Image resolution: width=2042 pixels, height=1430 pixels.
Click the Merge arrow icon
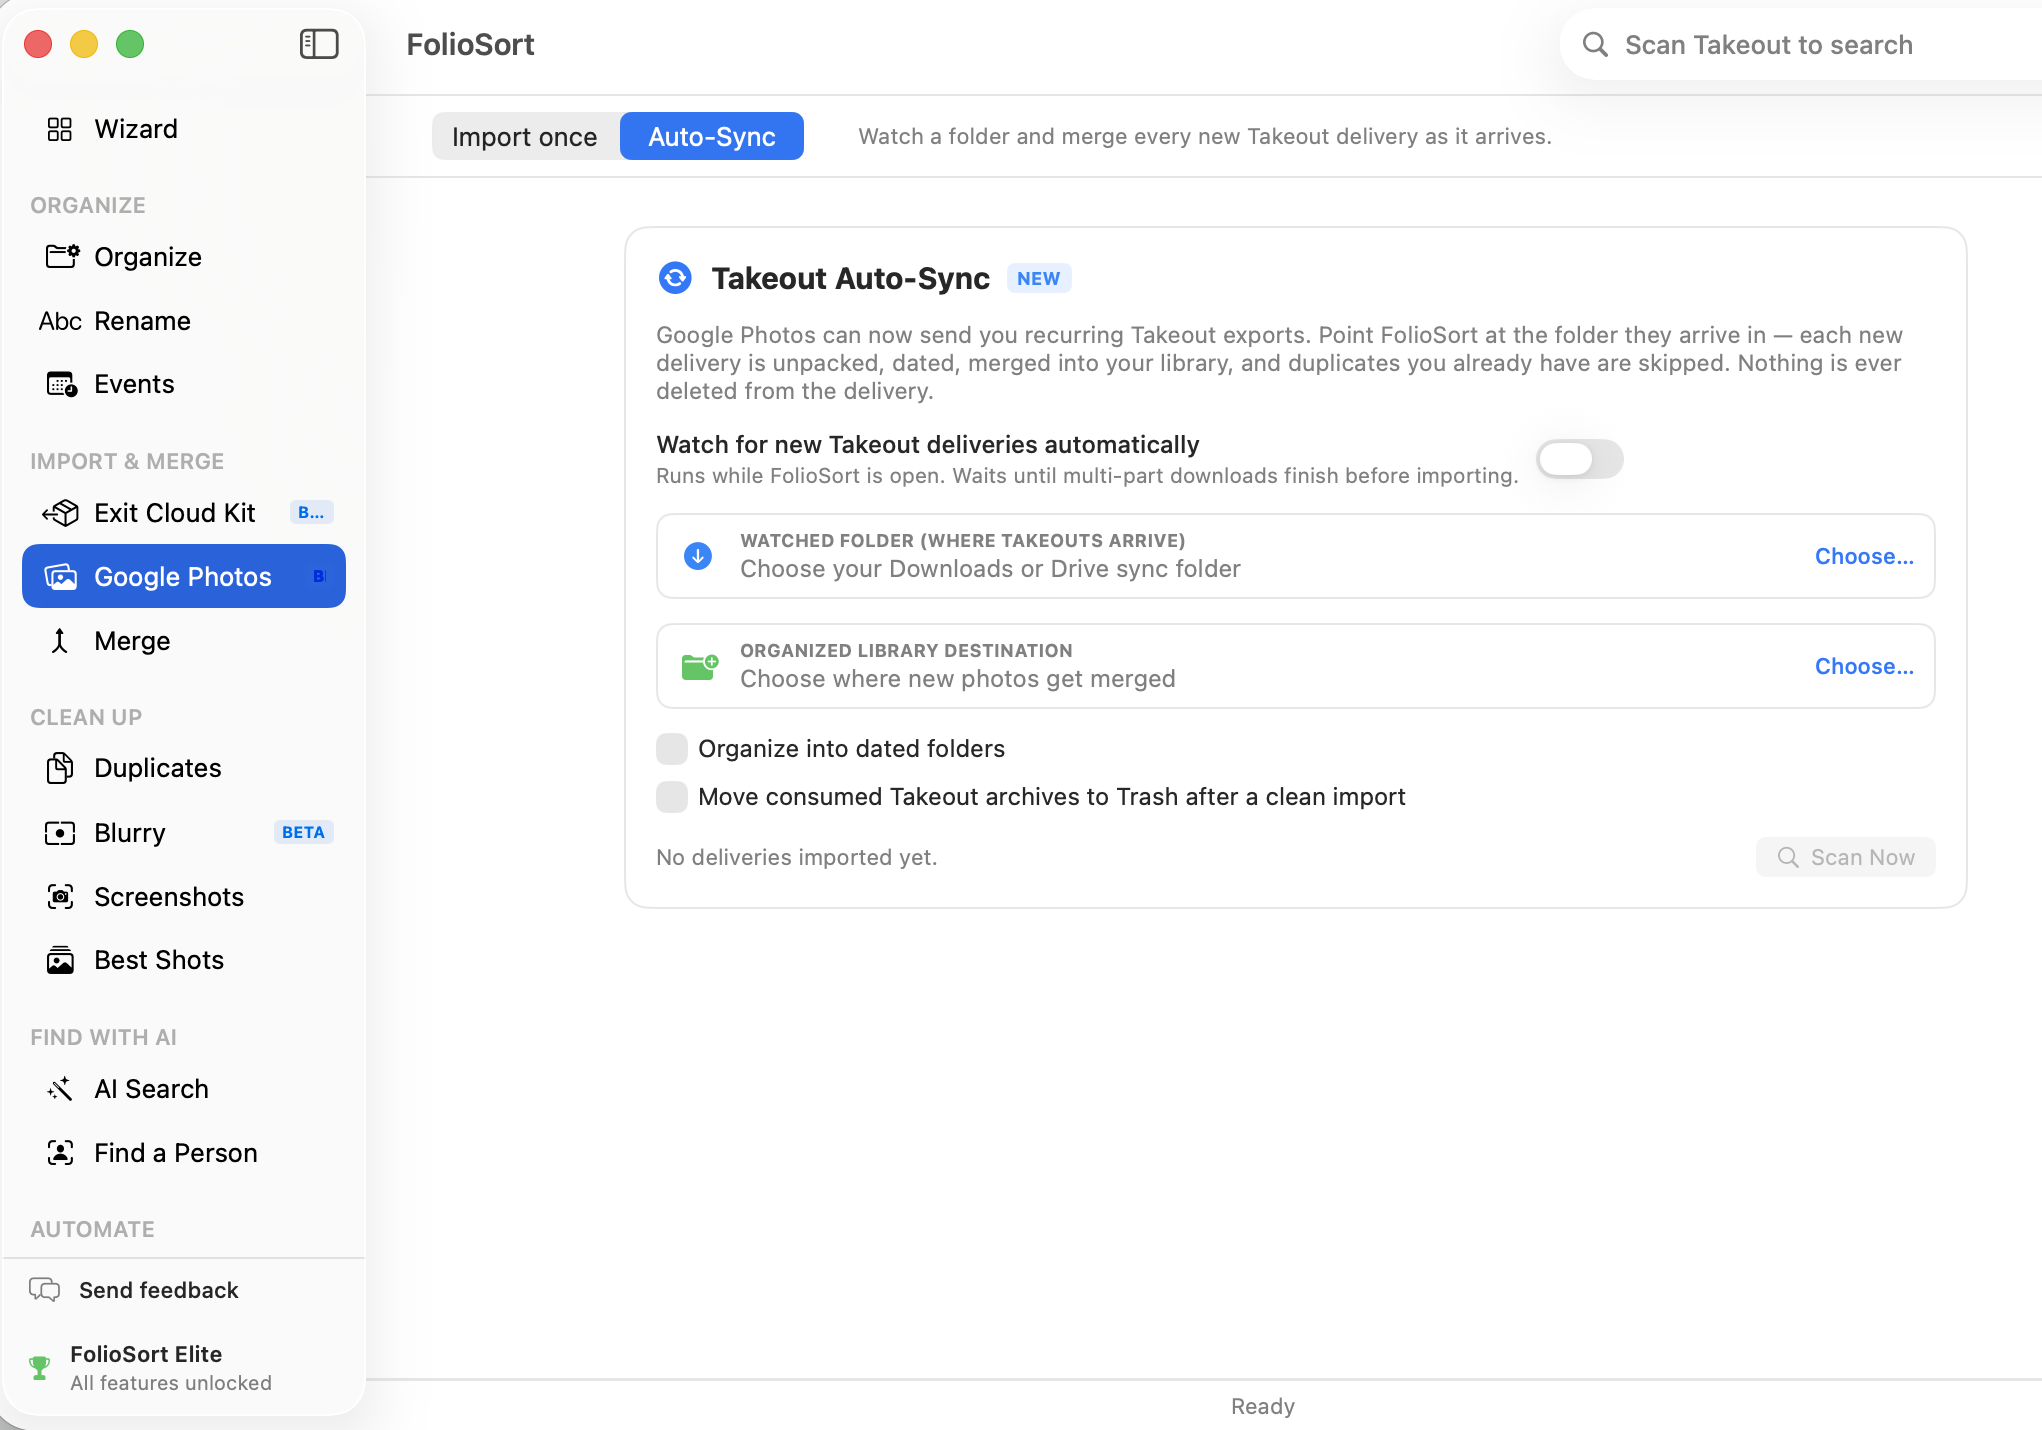coord(60,641)
